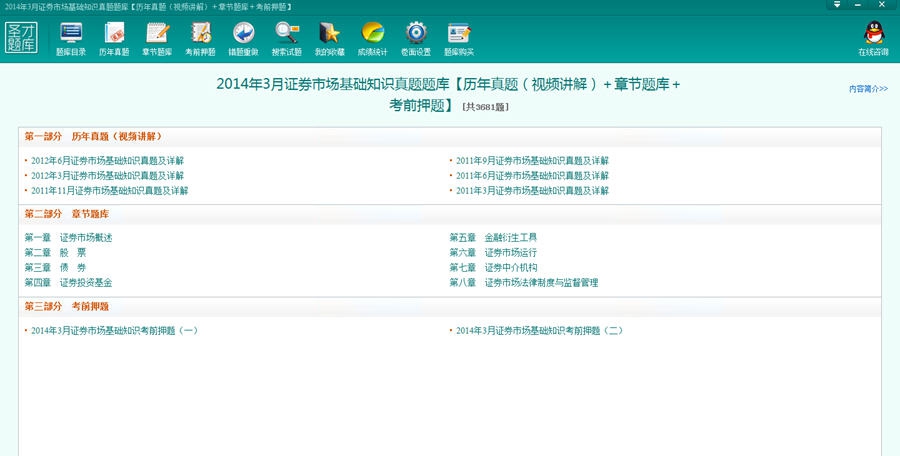
Task: Open 2011年9月证券市场基础知识真题及详解
Action: [532, 161]
